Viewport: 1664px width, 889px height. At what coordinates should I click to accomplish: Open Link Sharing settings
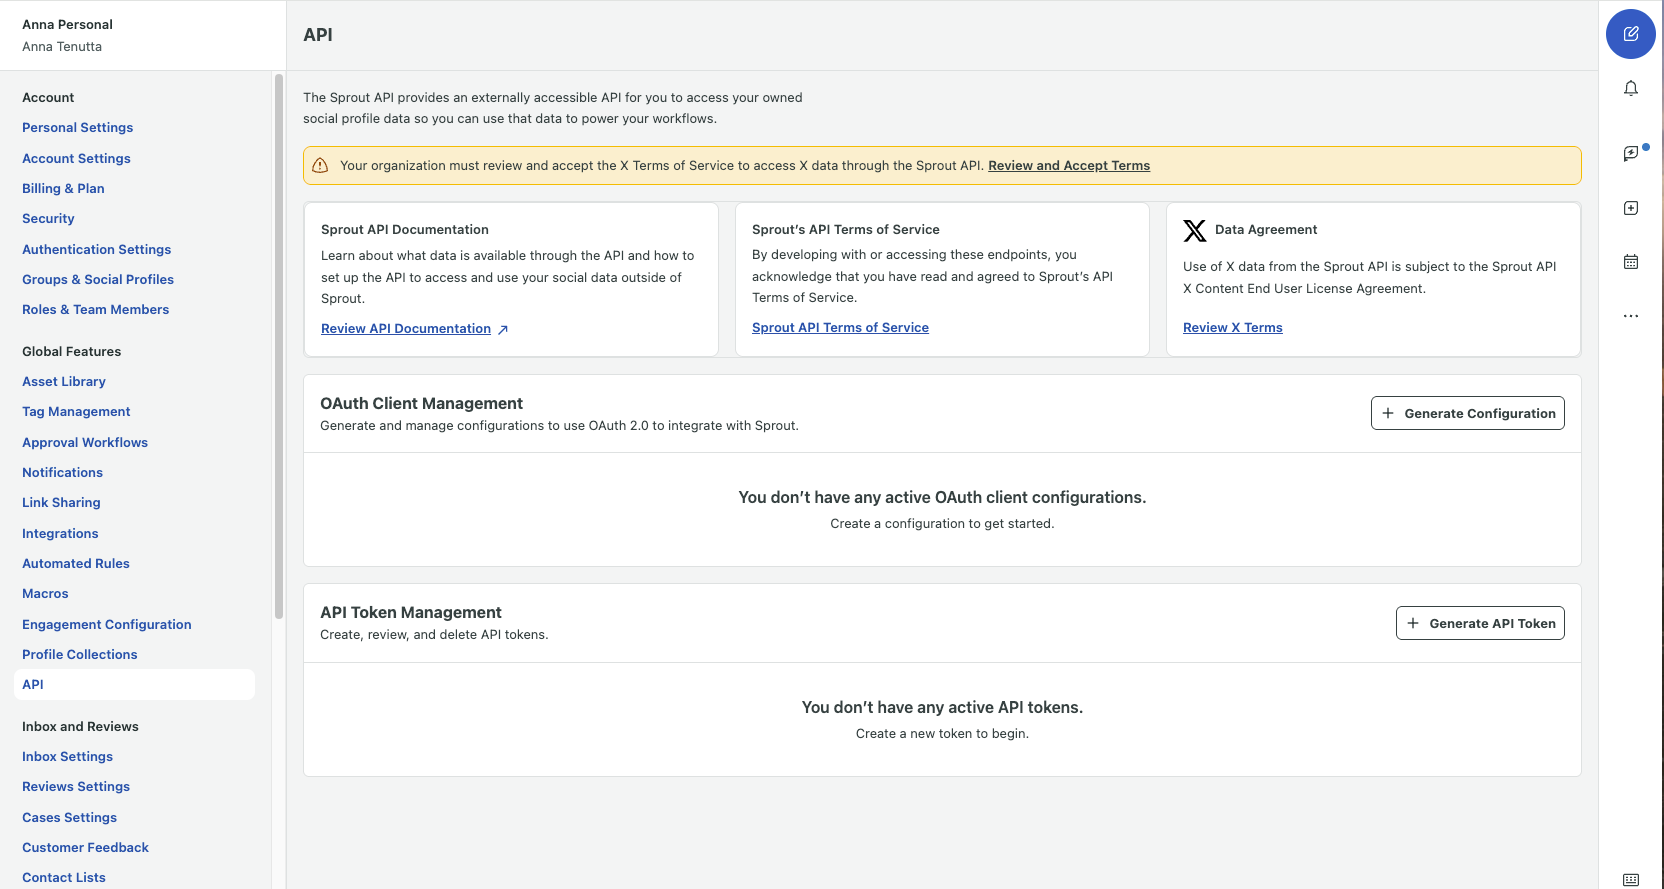(61, 503)
